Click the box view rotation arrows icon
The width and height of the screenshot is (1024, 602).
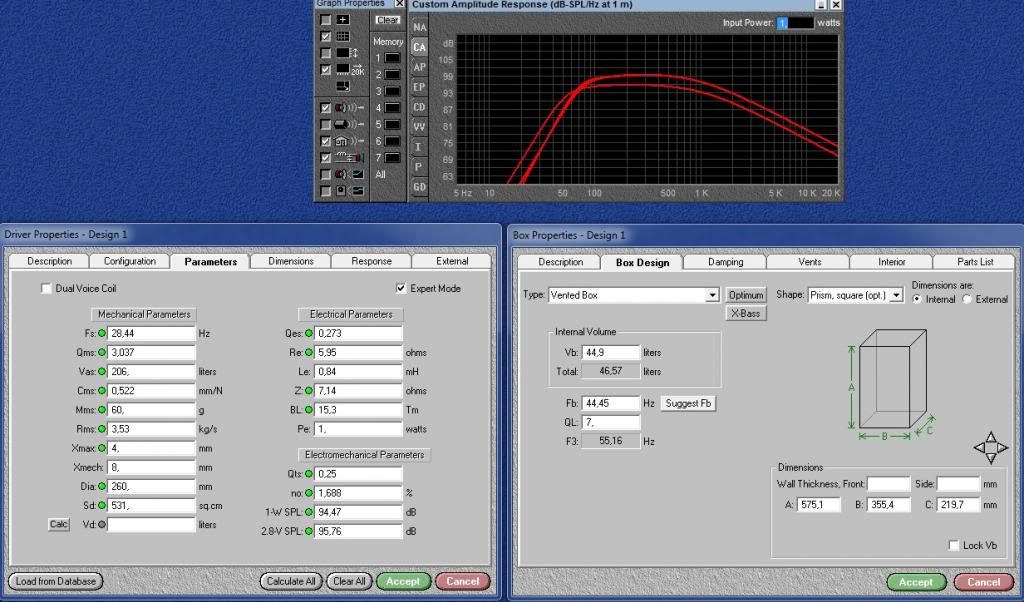pyautogui.click(x=990, y=446)
